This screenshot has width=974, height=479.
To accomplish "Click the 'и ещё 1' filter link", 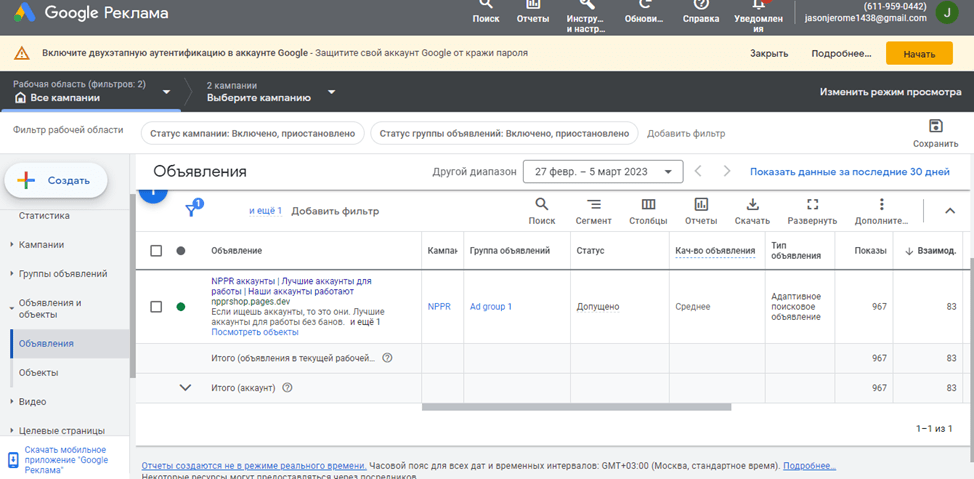I will 265,211.
